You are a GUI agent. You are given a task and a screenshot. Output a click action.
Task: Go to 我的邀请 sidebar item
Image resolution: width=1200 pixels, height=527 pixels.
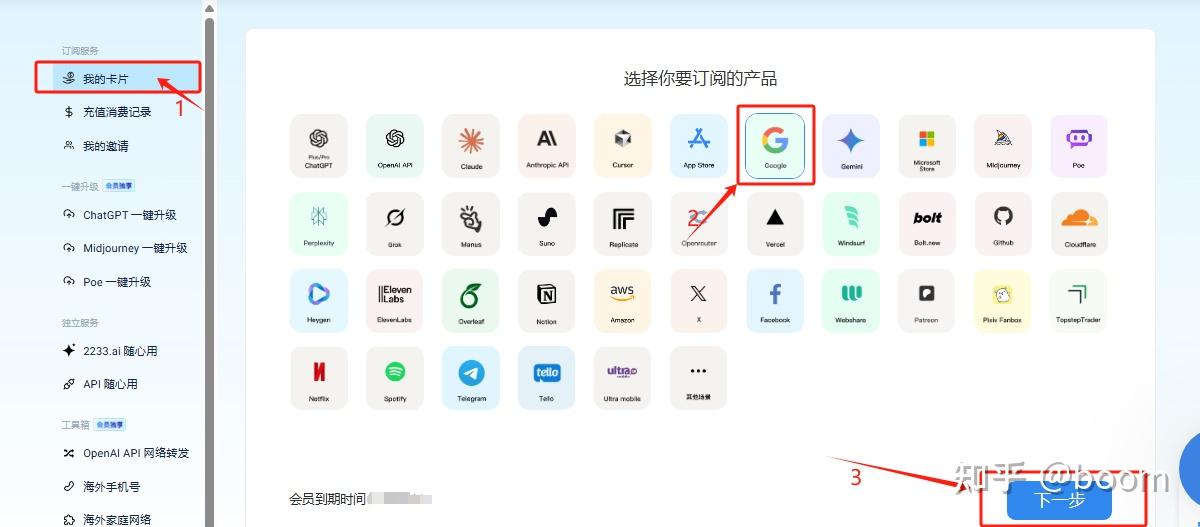[96, 146]
